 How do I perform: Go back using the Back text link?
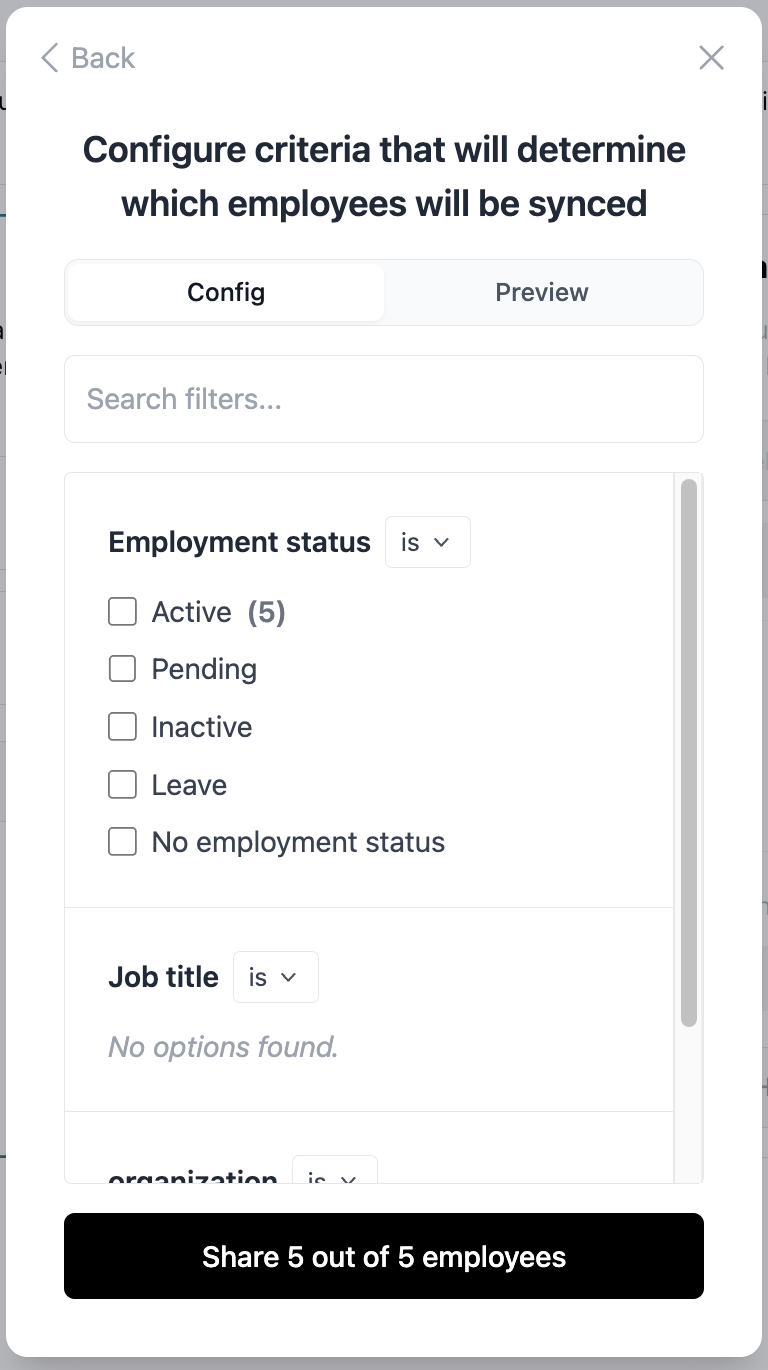click(x=103, y=58)
